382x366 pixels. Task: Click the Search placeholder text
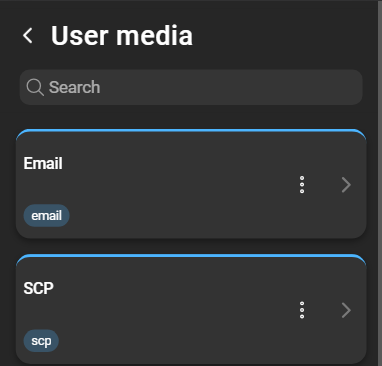coord(74,87)
